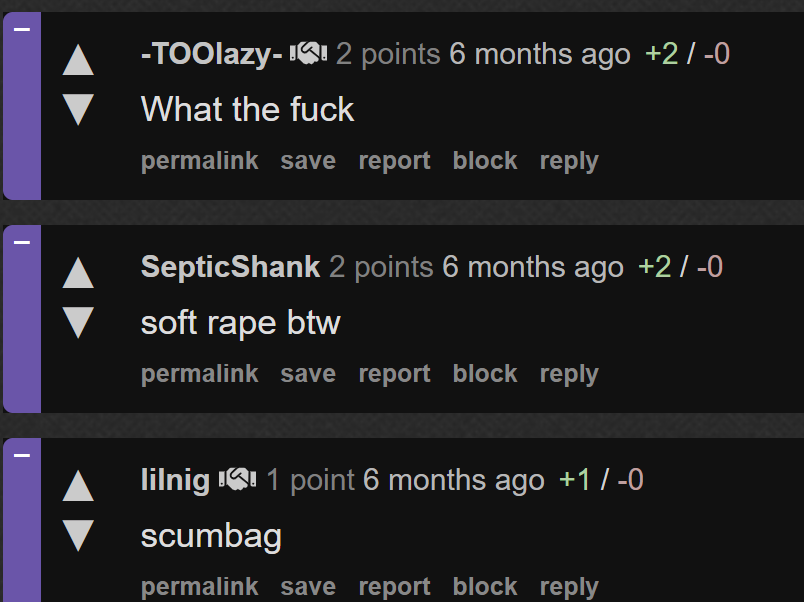
Task: Downvote SepticShank's comment
Action: (x=78, y=323)
